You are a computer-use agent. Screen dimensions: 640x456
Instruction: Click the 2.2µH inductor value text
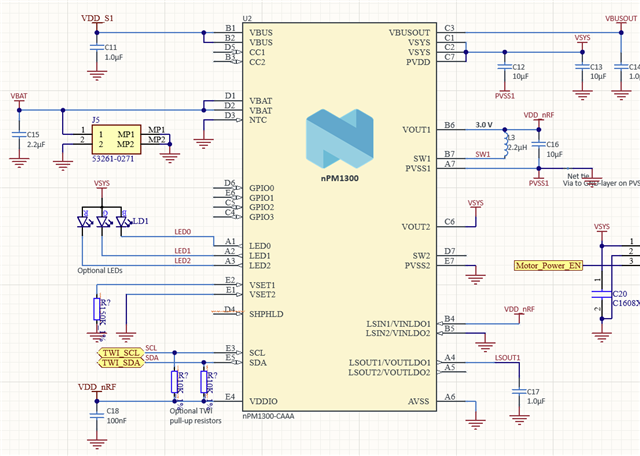[518, 147]
